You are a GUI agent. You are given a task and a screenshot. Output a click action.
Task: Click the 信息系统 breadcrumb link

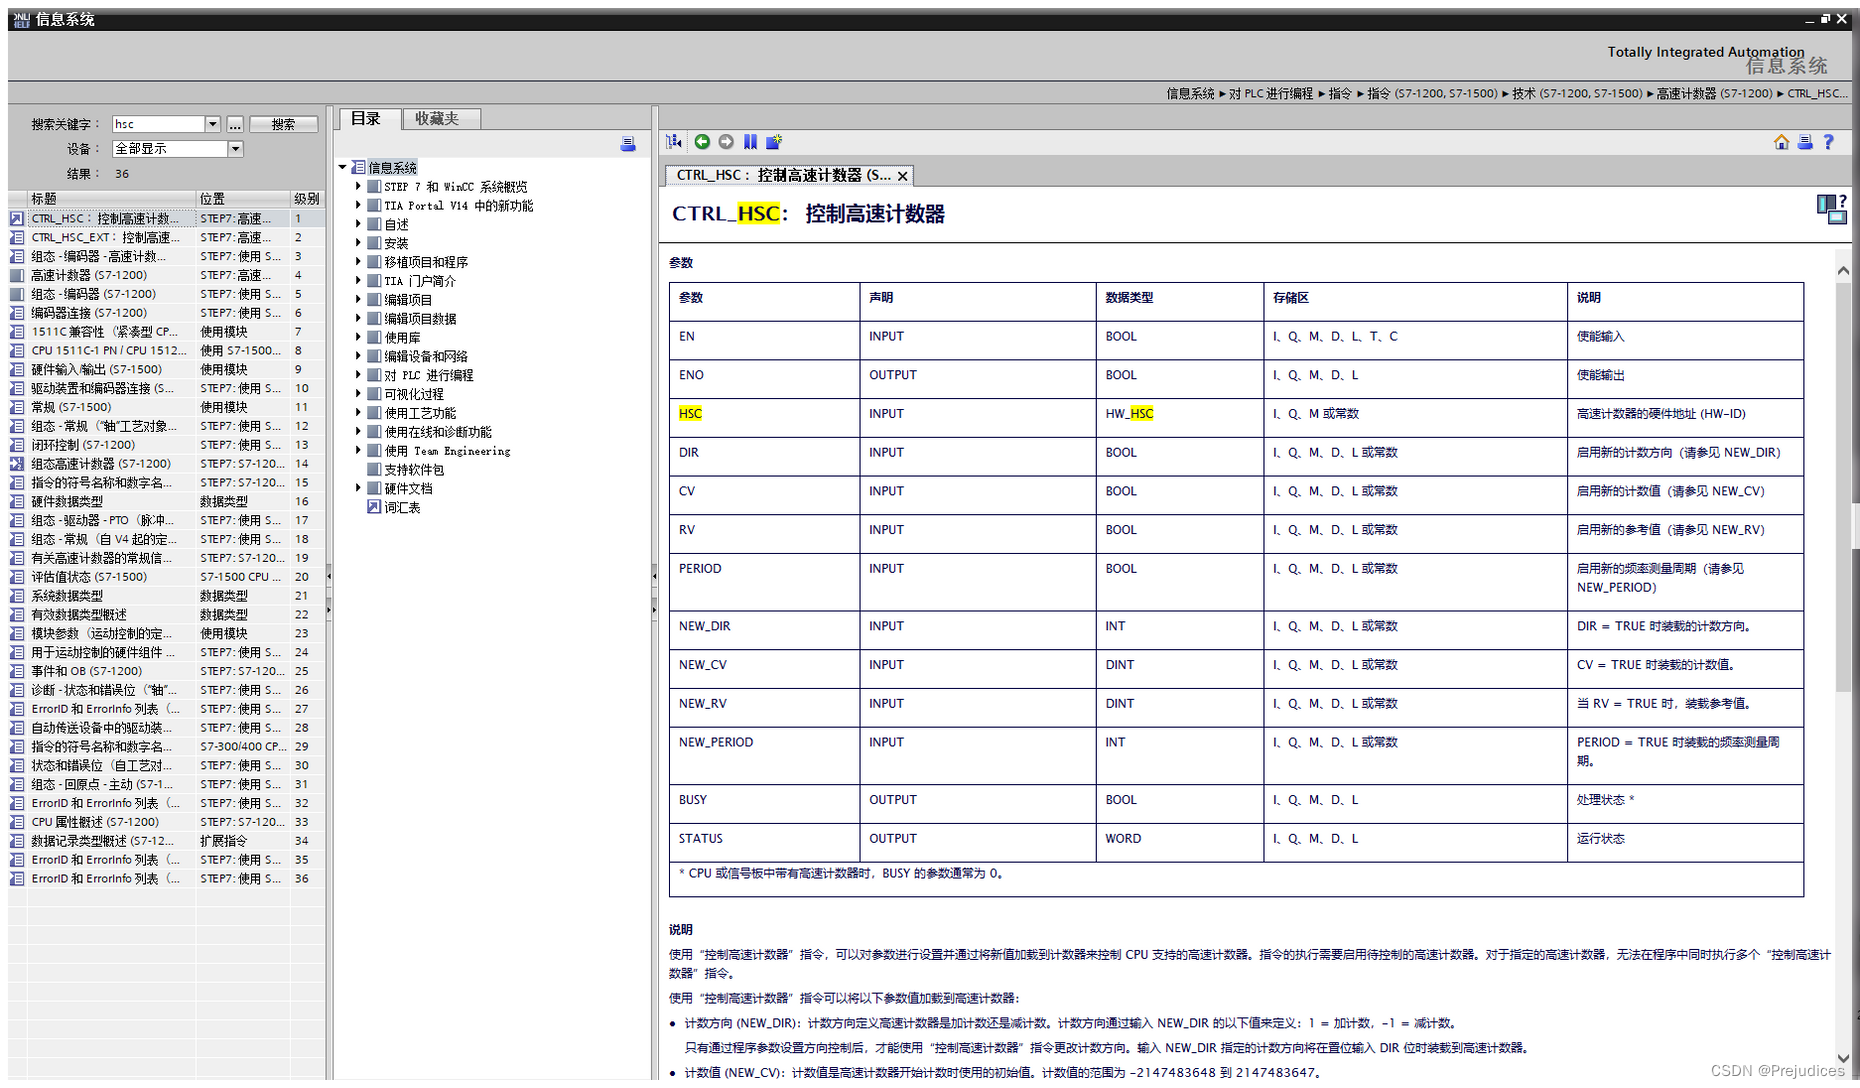coord(1190,93)
